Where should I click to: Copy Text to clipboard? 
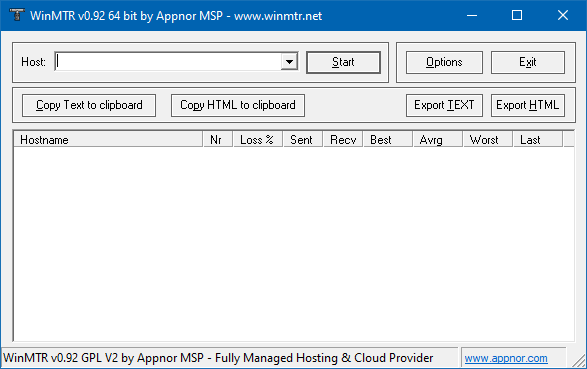point(89,105)
